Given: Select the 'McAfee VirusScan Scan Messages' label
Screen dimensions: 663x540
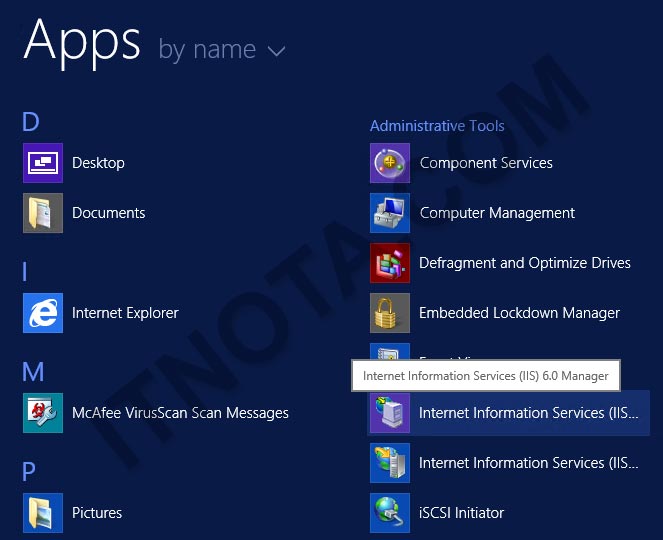Looking at the screenshot, I should tap(180, 413).
